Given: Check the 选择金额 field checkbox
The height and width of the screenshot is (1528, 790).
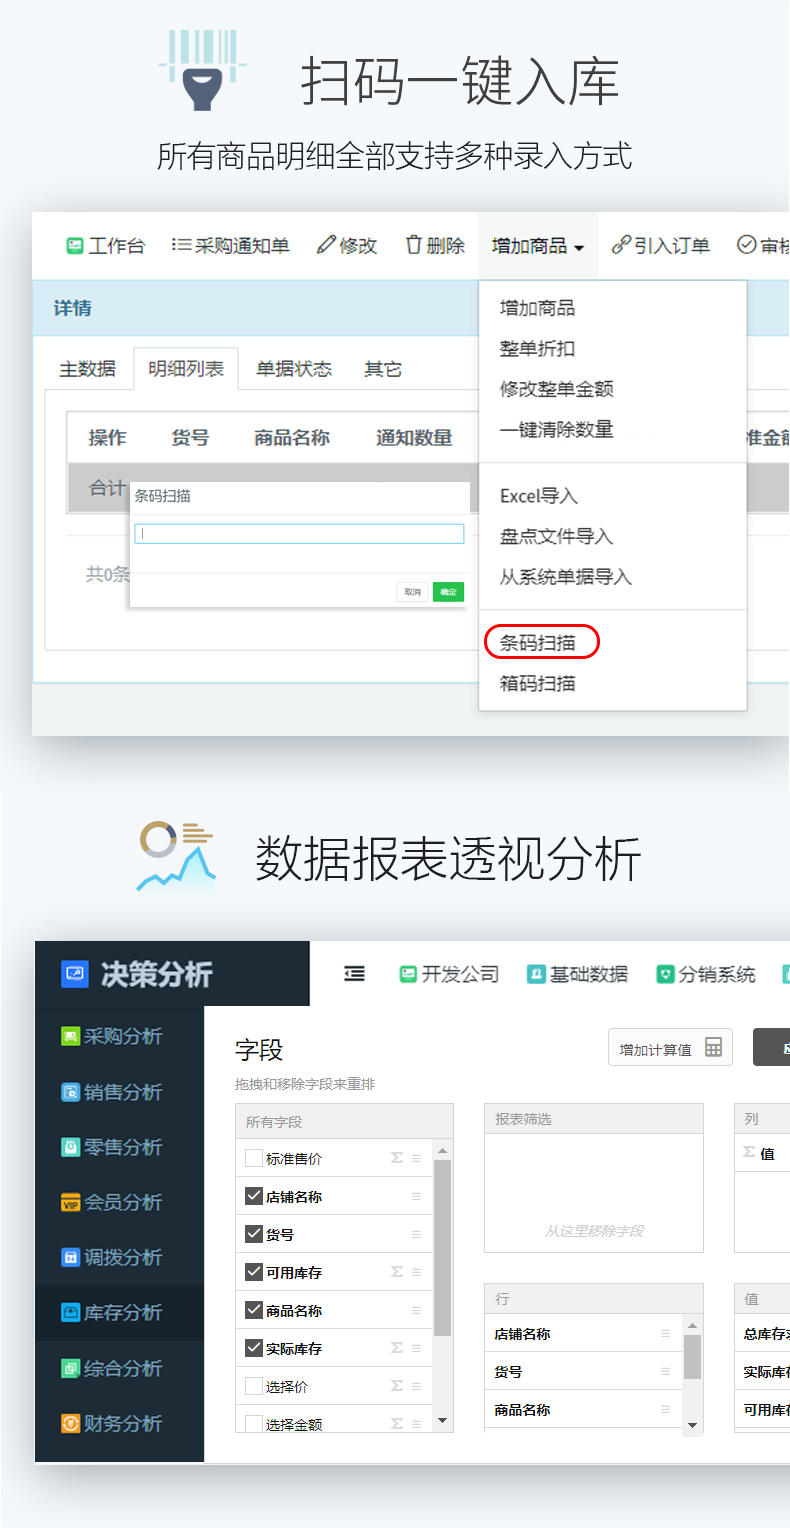Looking at the screenshot, I should tap(254, 1424).
